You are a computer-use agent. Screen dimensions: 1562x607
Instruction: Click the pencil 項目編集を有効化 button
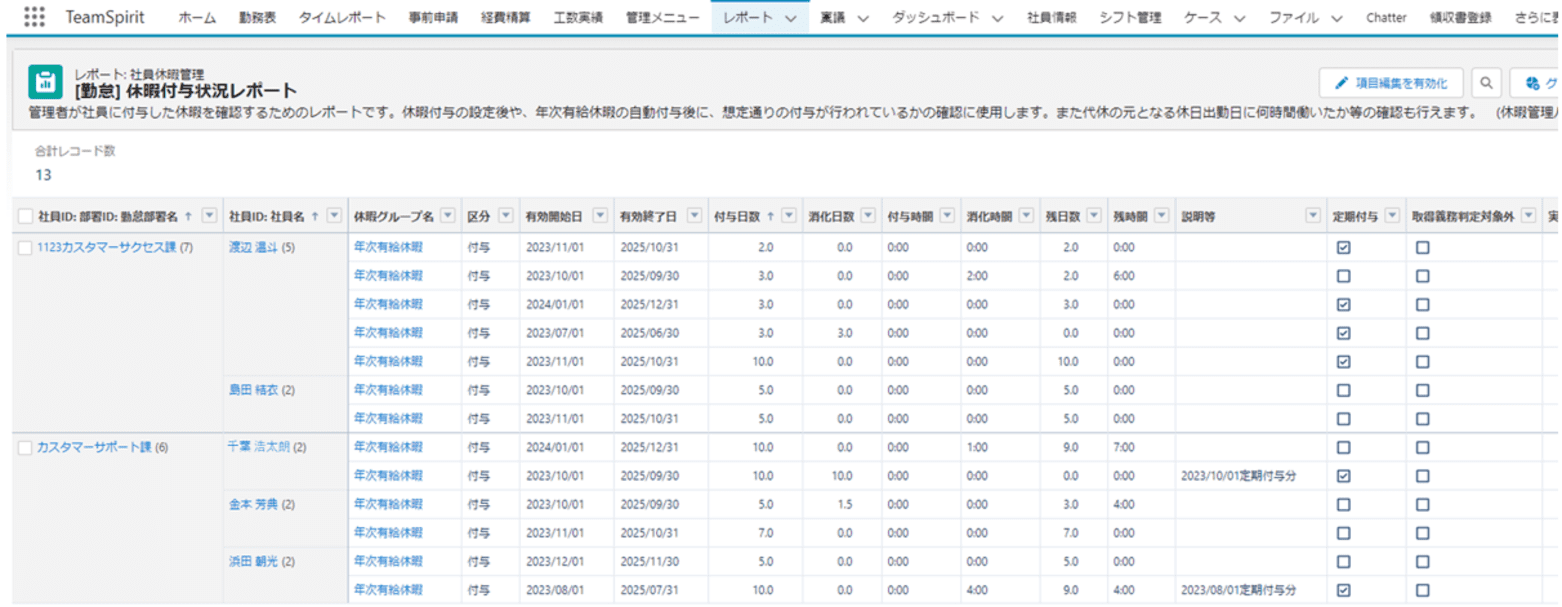[x=1391, y=83]
